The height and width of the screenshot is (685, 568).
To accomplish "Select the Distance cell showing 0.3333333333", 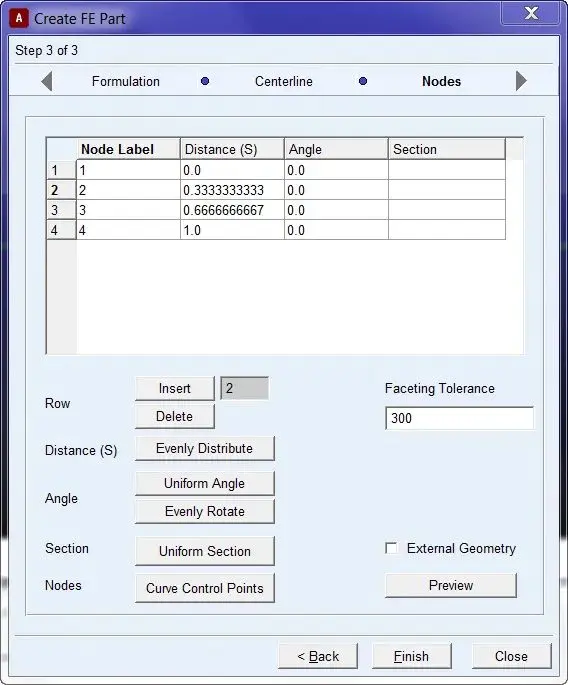I will point(232,190).
